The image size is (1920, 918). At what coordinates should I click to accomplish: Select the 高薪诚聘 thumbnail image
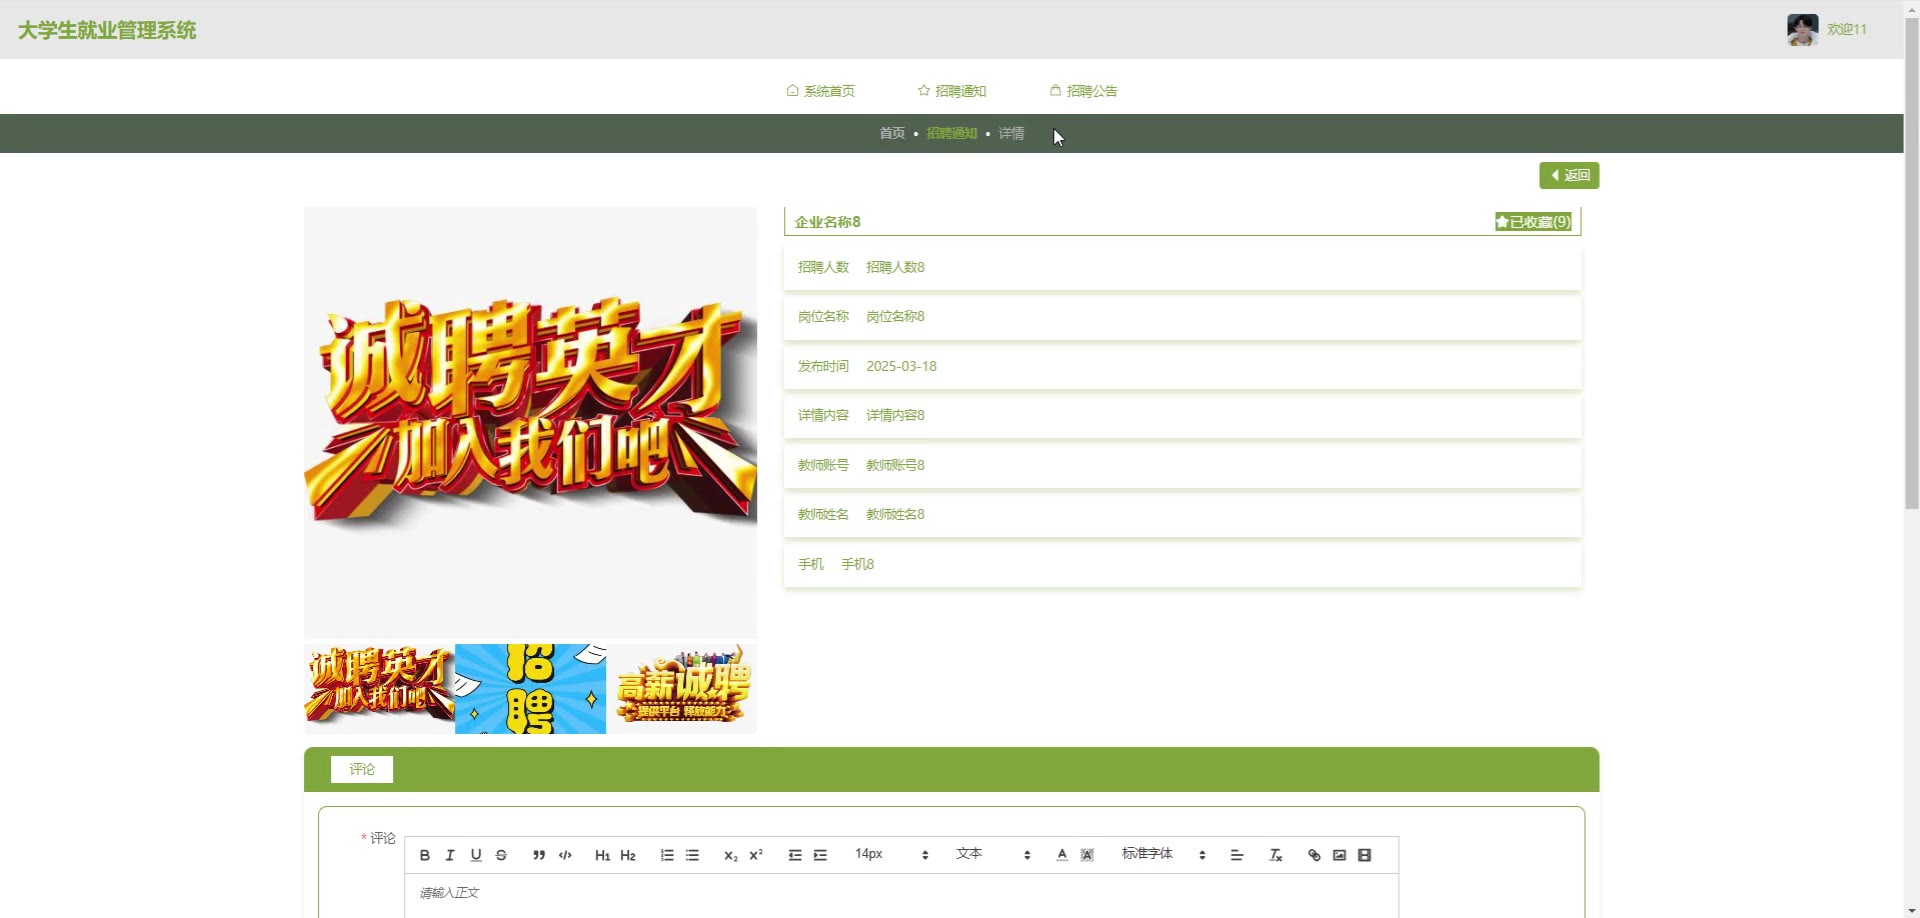click(682, 689)
